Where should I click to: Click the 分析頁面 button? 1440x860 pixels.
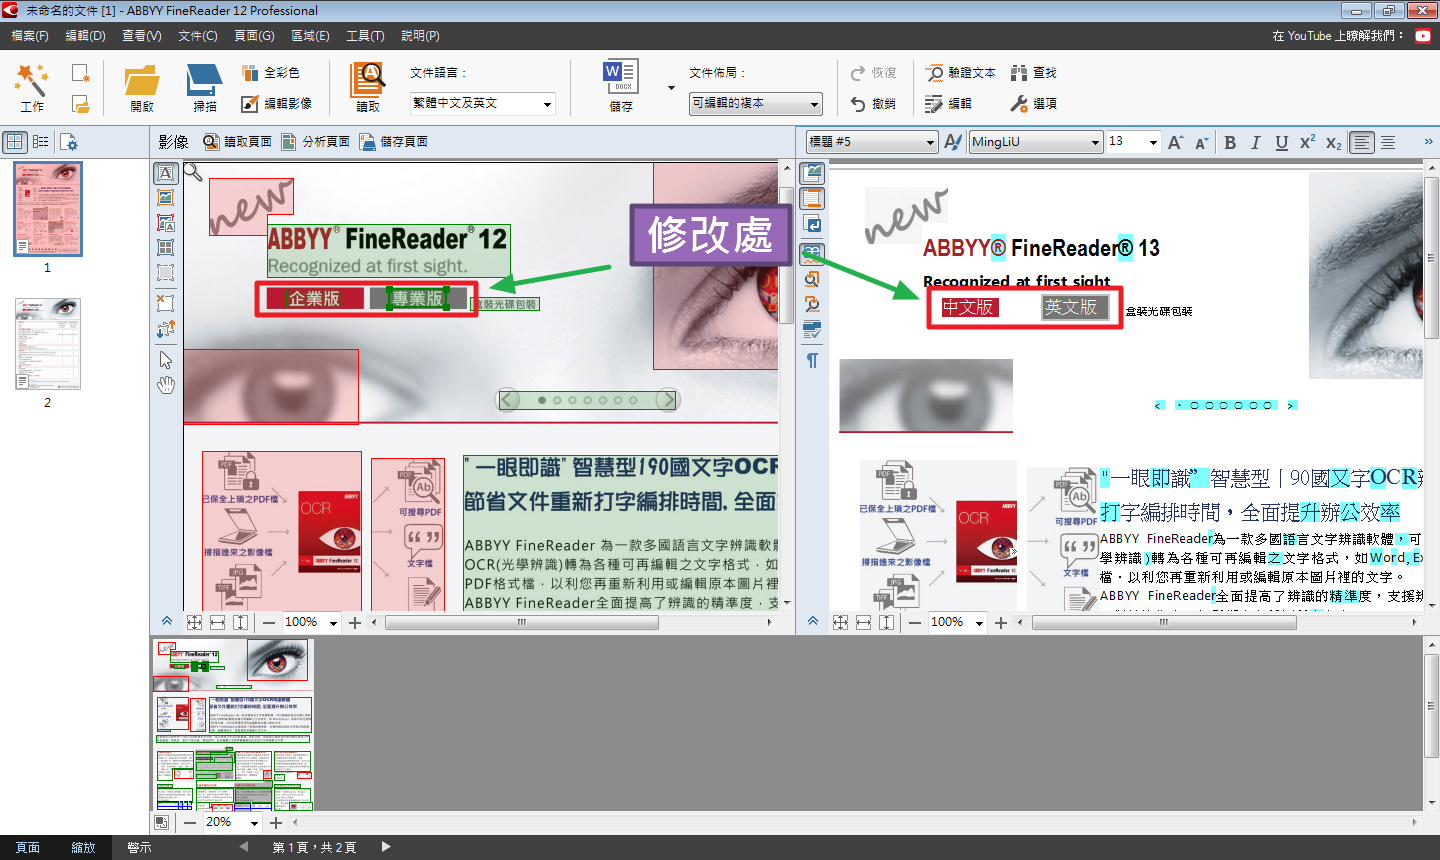pyautogui.click(x=316, y=142)
